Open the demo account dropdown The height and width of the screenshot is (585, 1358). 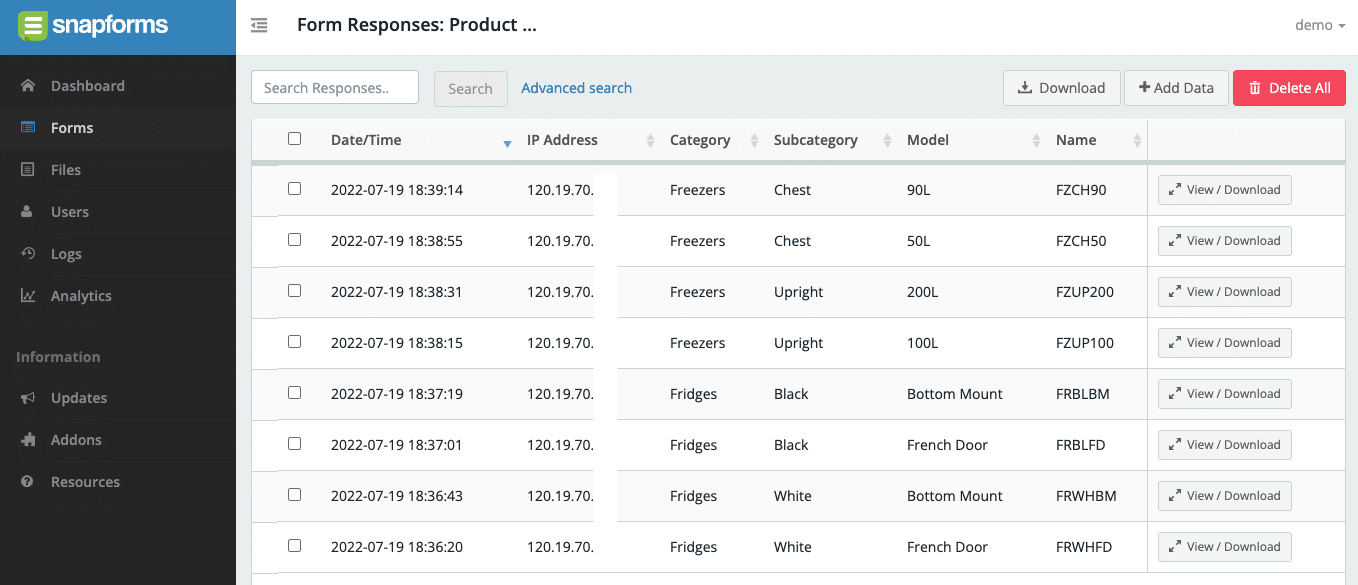[x=1318, y=25]
